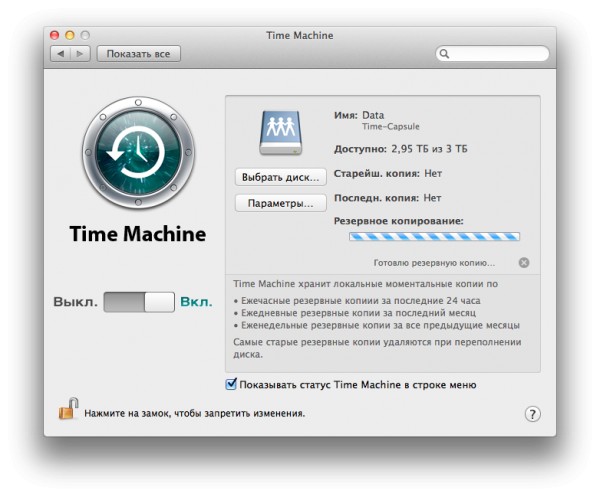Image resolution: width=600 pixels, height=497 pixels.
Task: Click the disk name Data
Action: click(373, 115)
